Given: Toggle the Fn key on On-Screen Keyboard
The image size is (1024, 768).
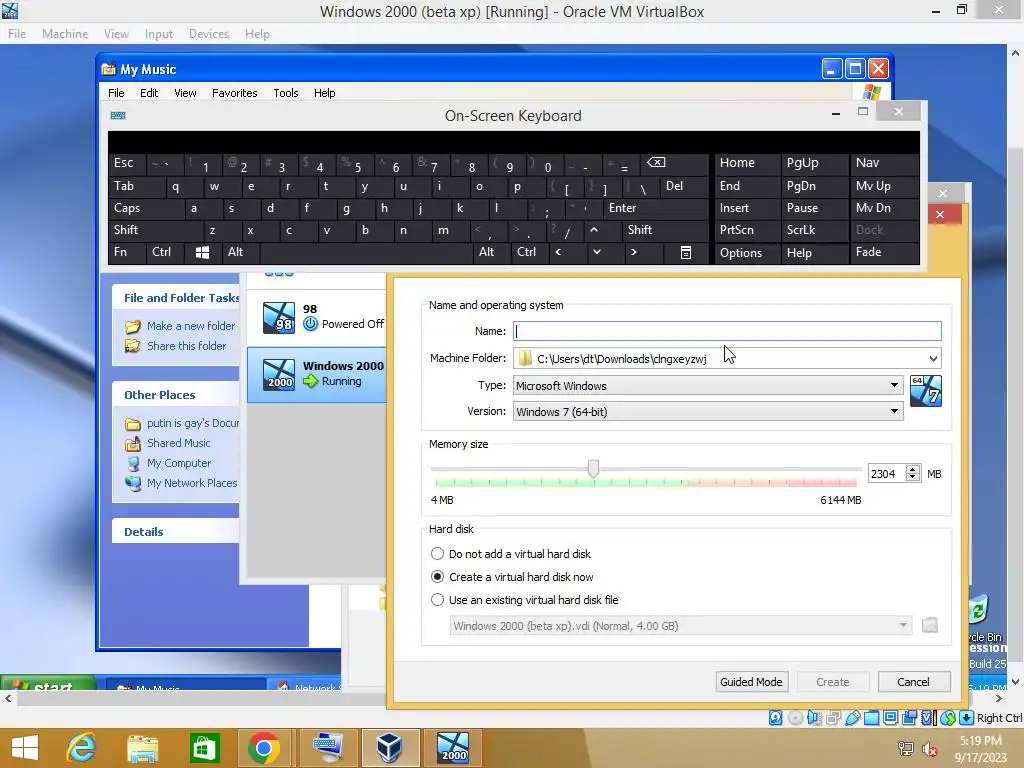Looking at the screenshot, I should point(127,253).
